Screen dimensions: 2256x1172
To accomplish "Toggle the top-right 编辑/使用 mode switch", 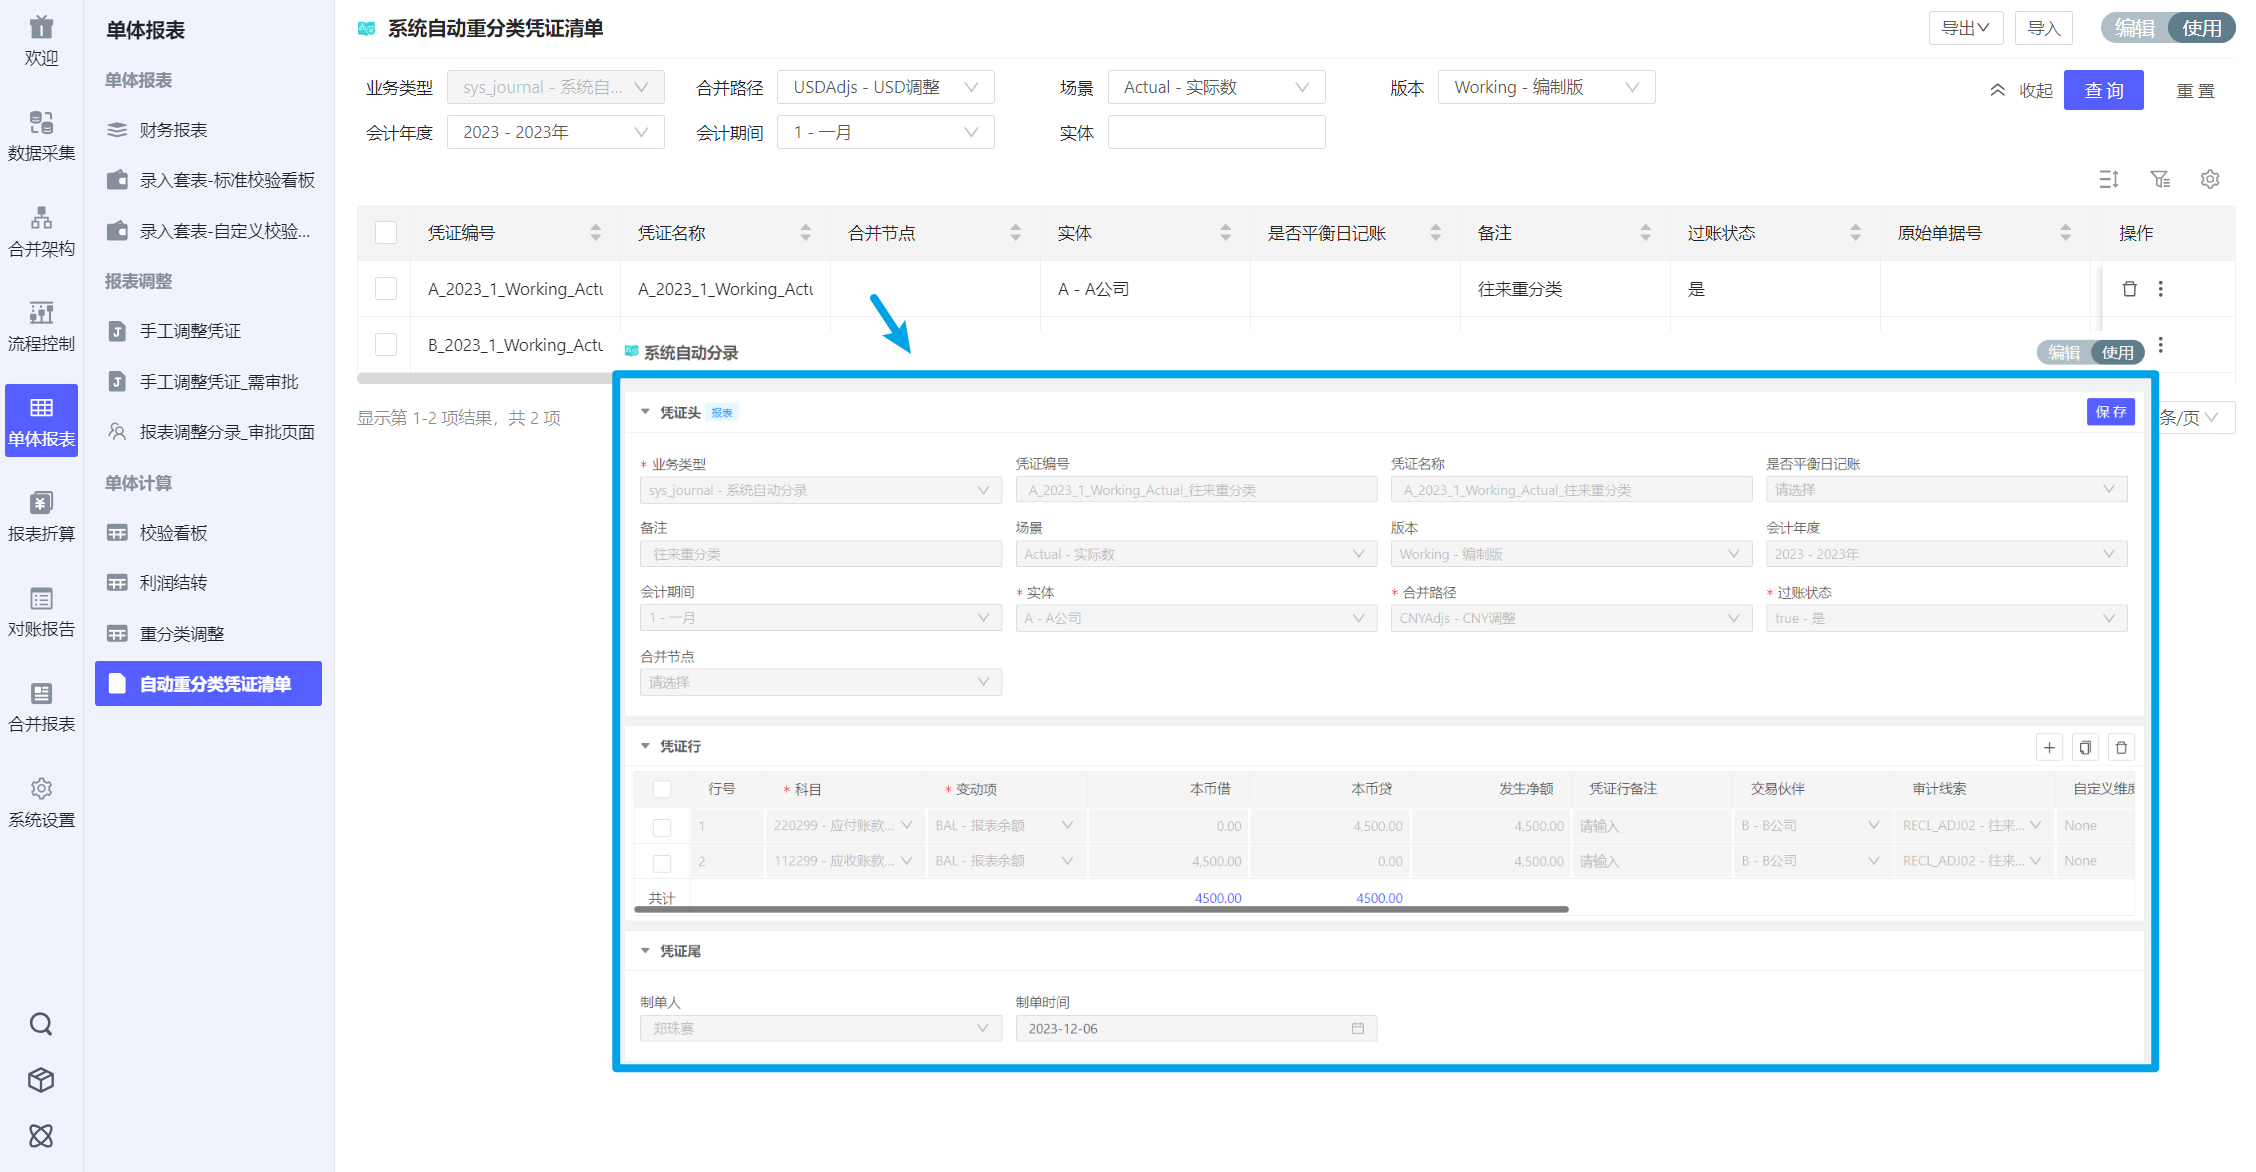I will click(x=2167, y=28).
